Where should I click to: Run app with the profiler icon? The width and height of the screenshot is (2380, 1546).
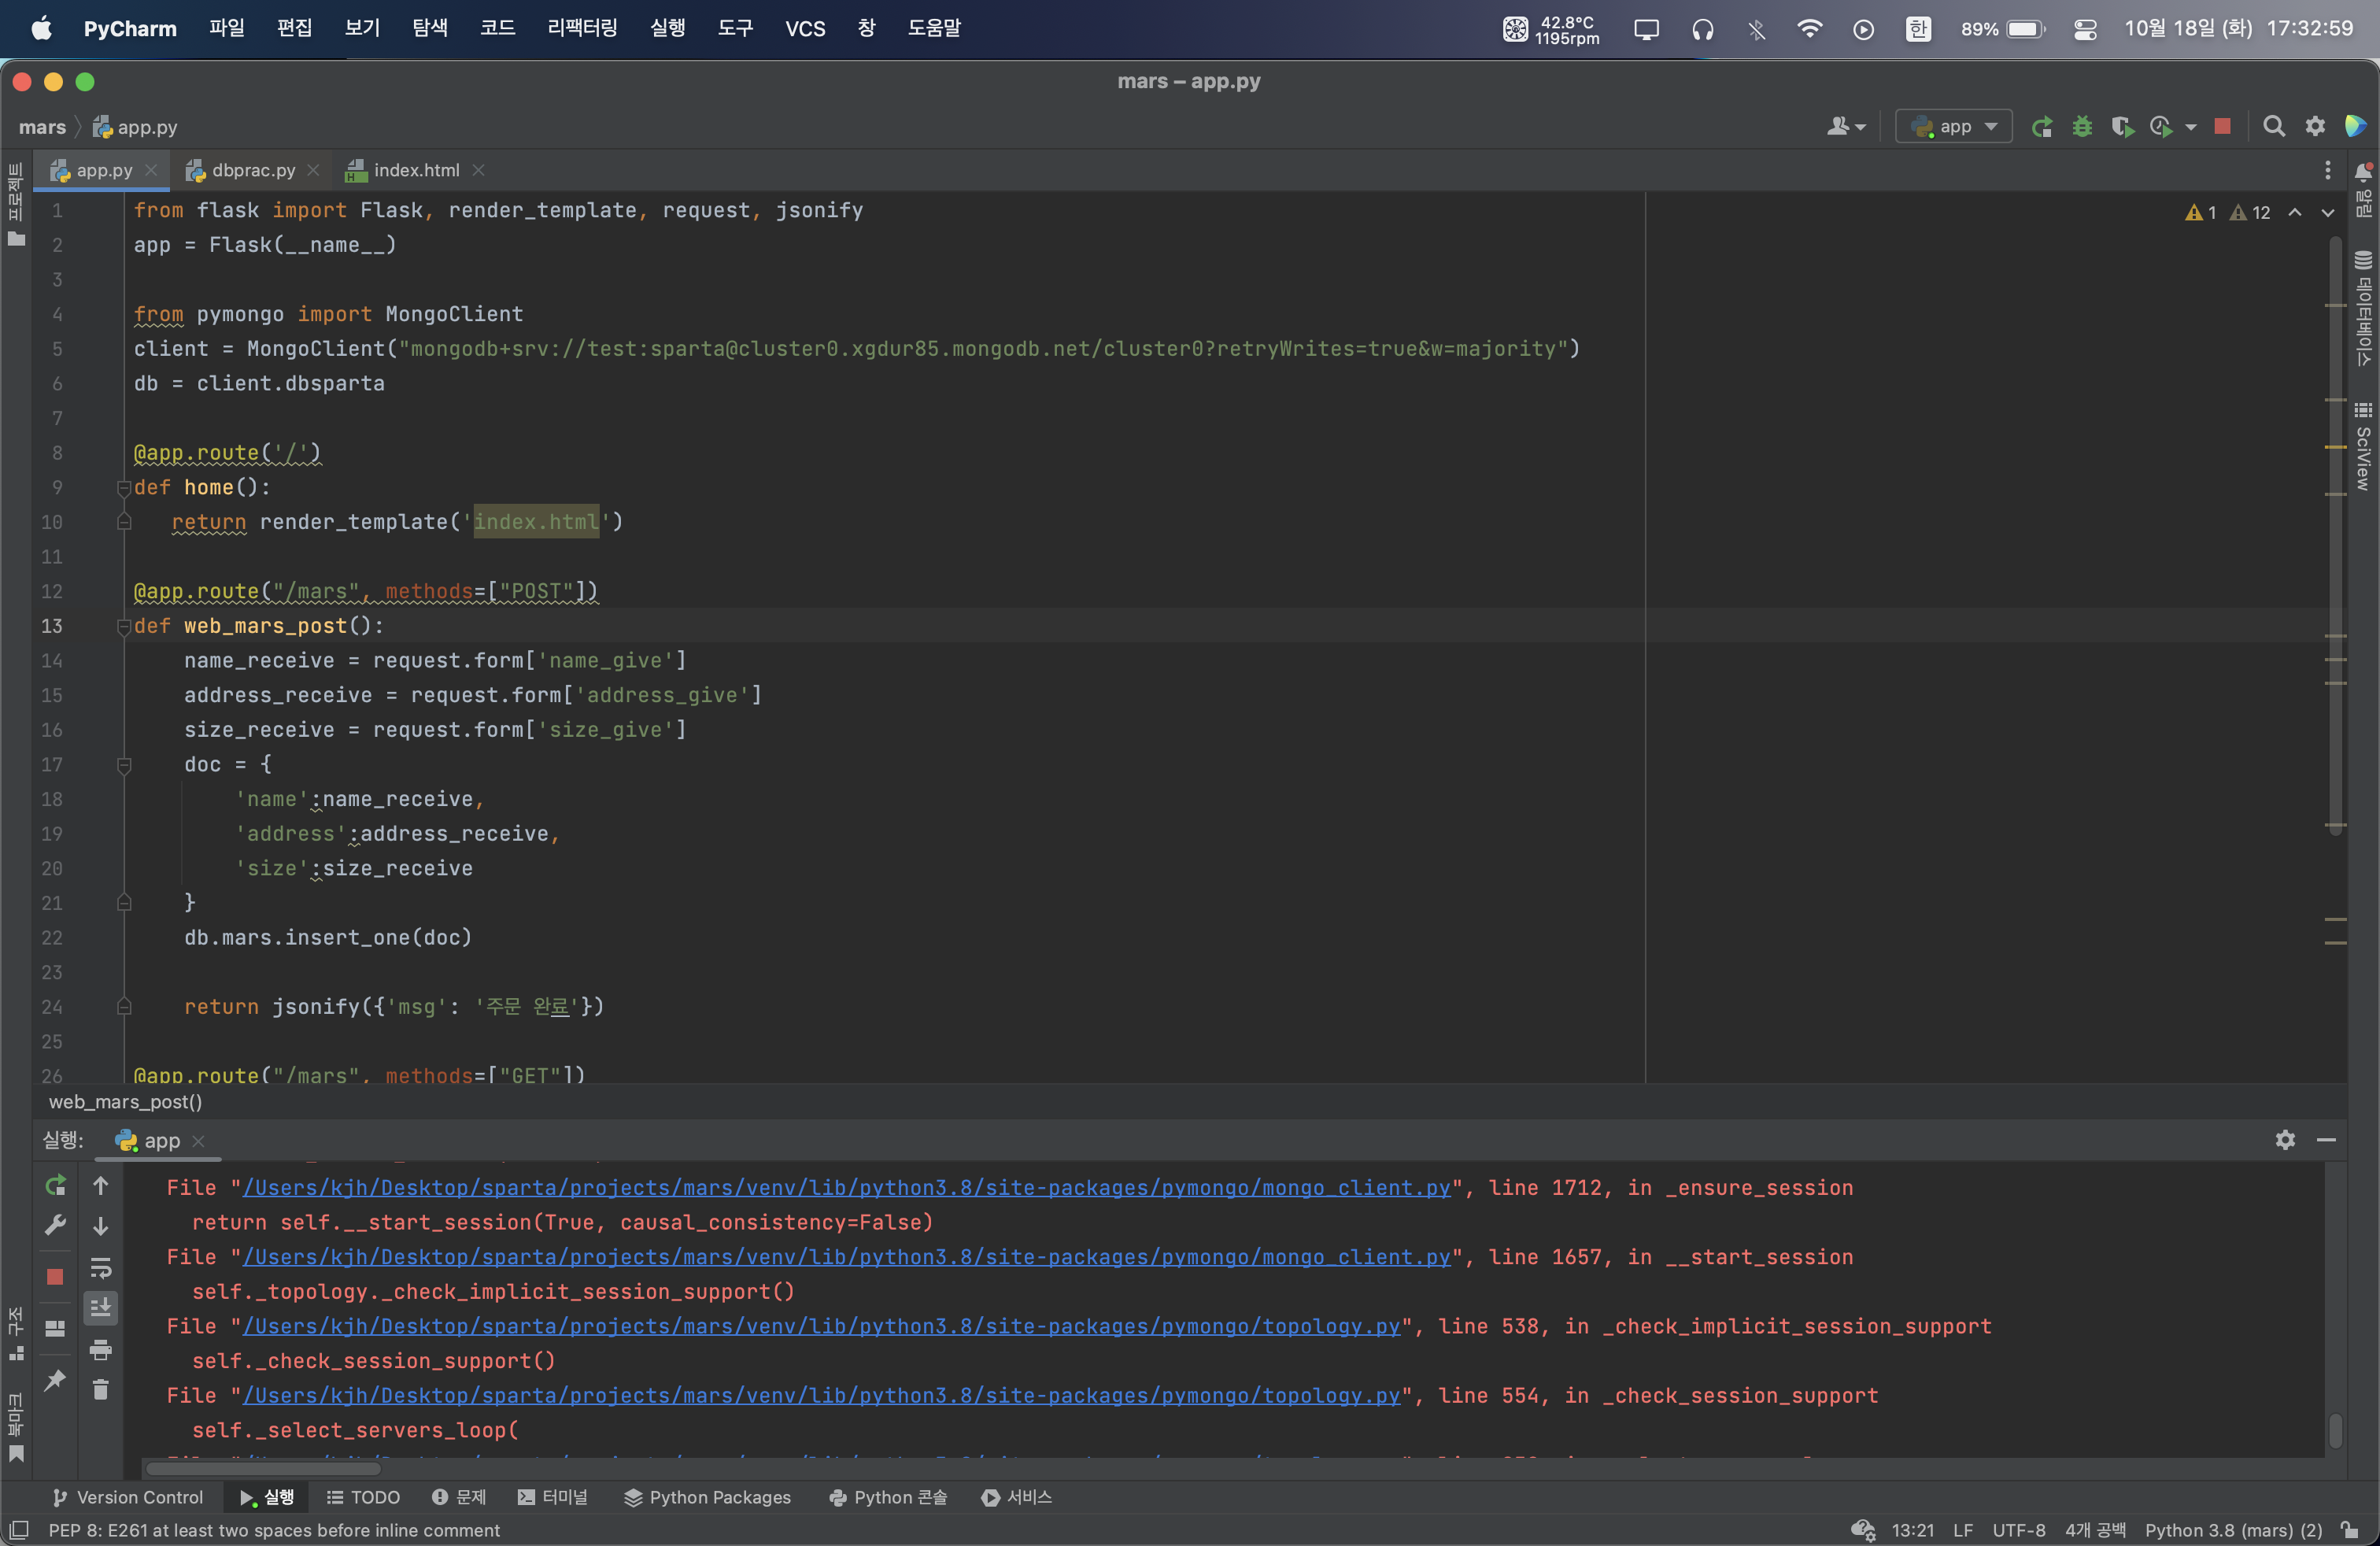pyautogui.click(x=2160, y=127)
